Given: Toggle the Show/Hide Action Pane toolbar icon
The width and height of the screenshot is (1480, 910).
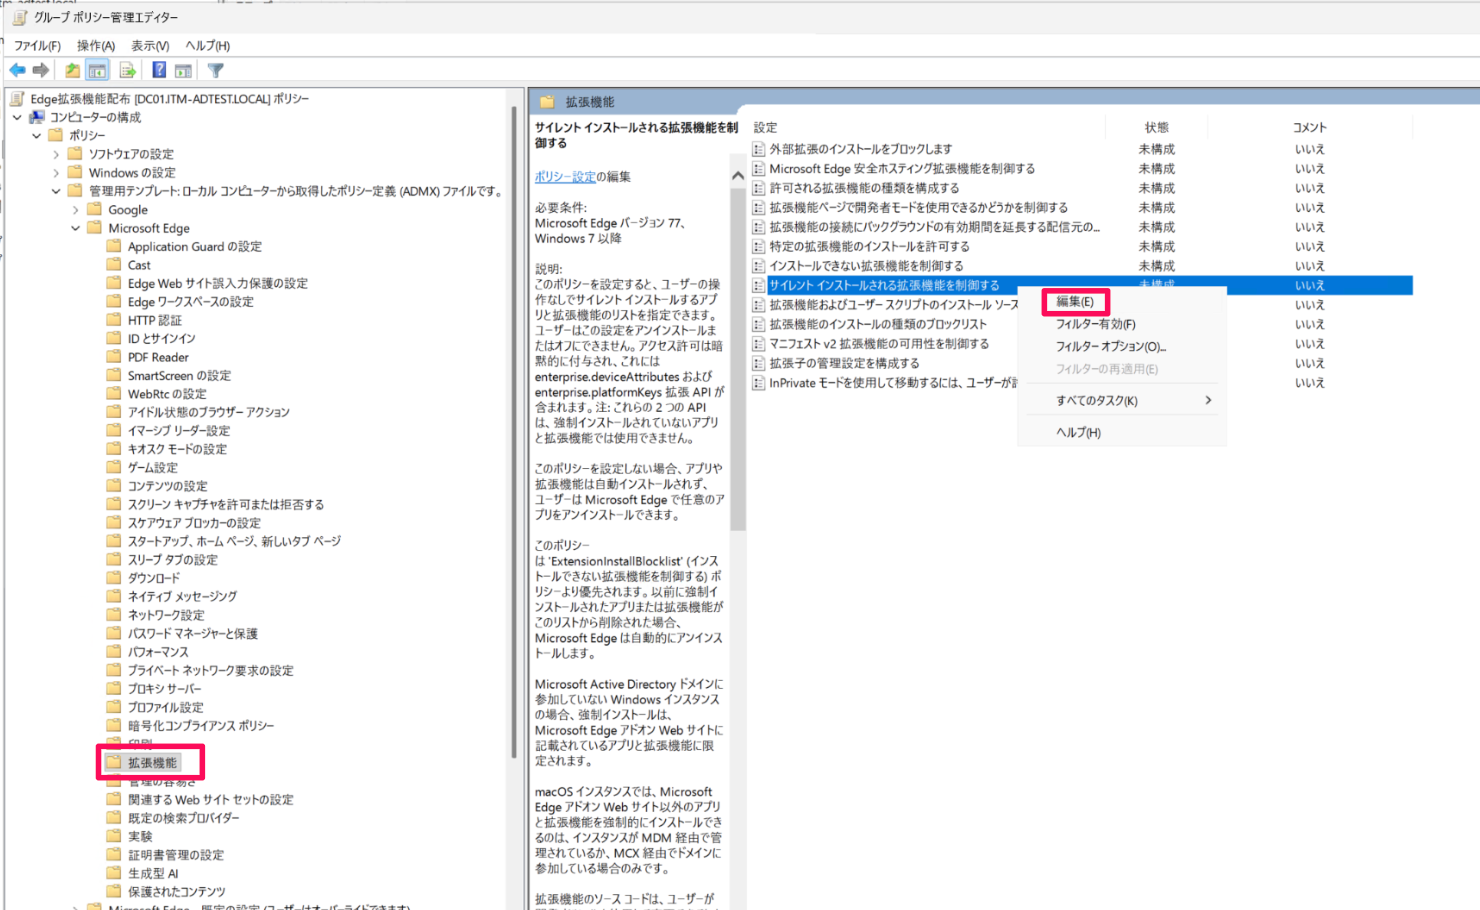Looking at the screenshot, I should [183, 70].
